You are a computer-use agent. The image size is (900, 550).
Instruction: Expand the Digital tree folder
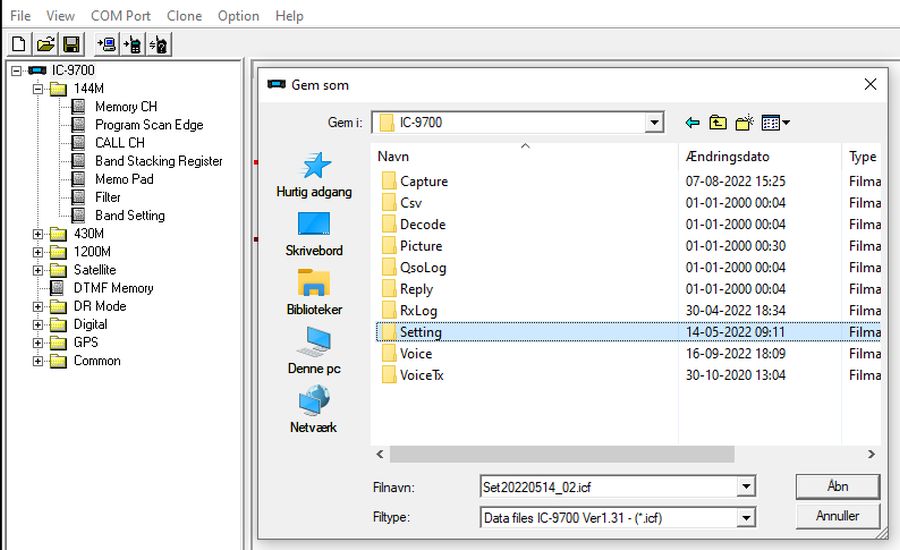pos(38,325)
